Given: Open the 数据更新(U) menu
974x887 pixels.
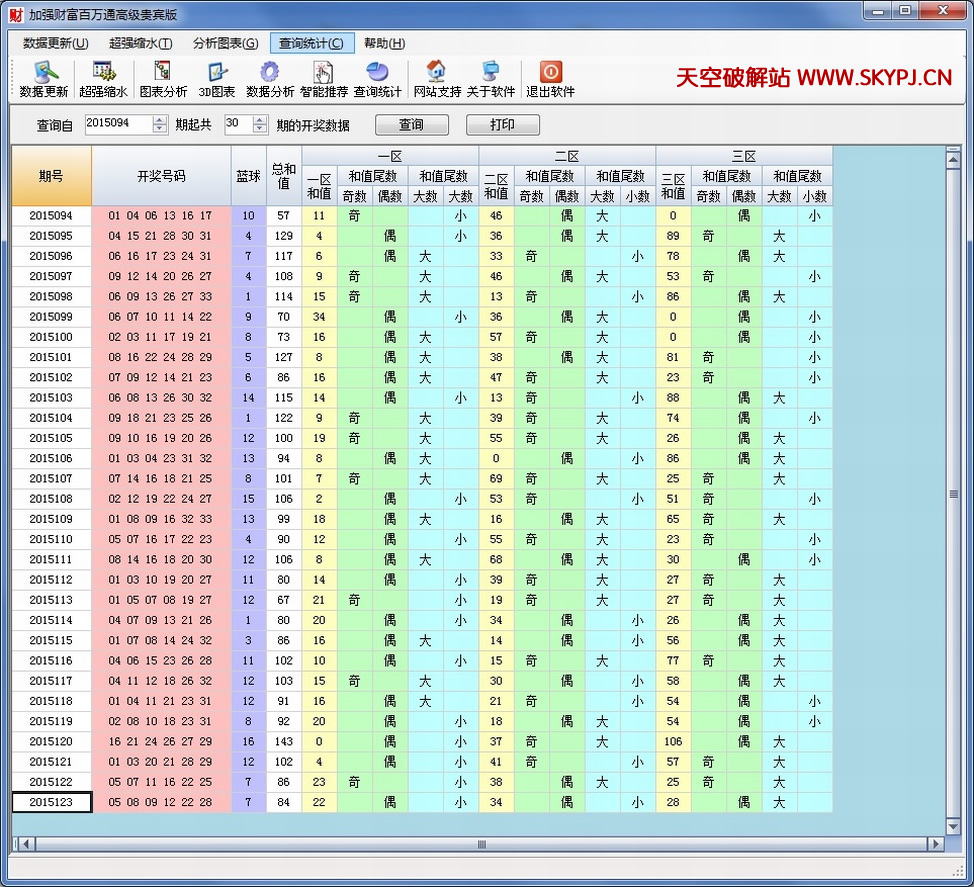Looking at the screenshot, I should tap(56, 43).
